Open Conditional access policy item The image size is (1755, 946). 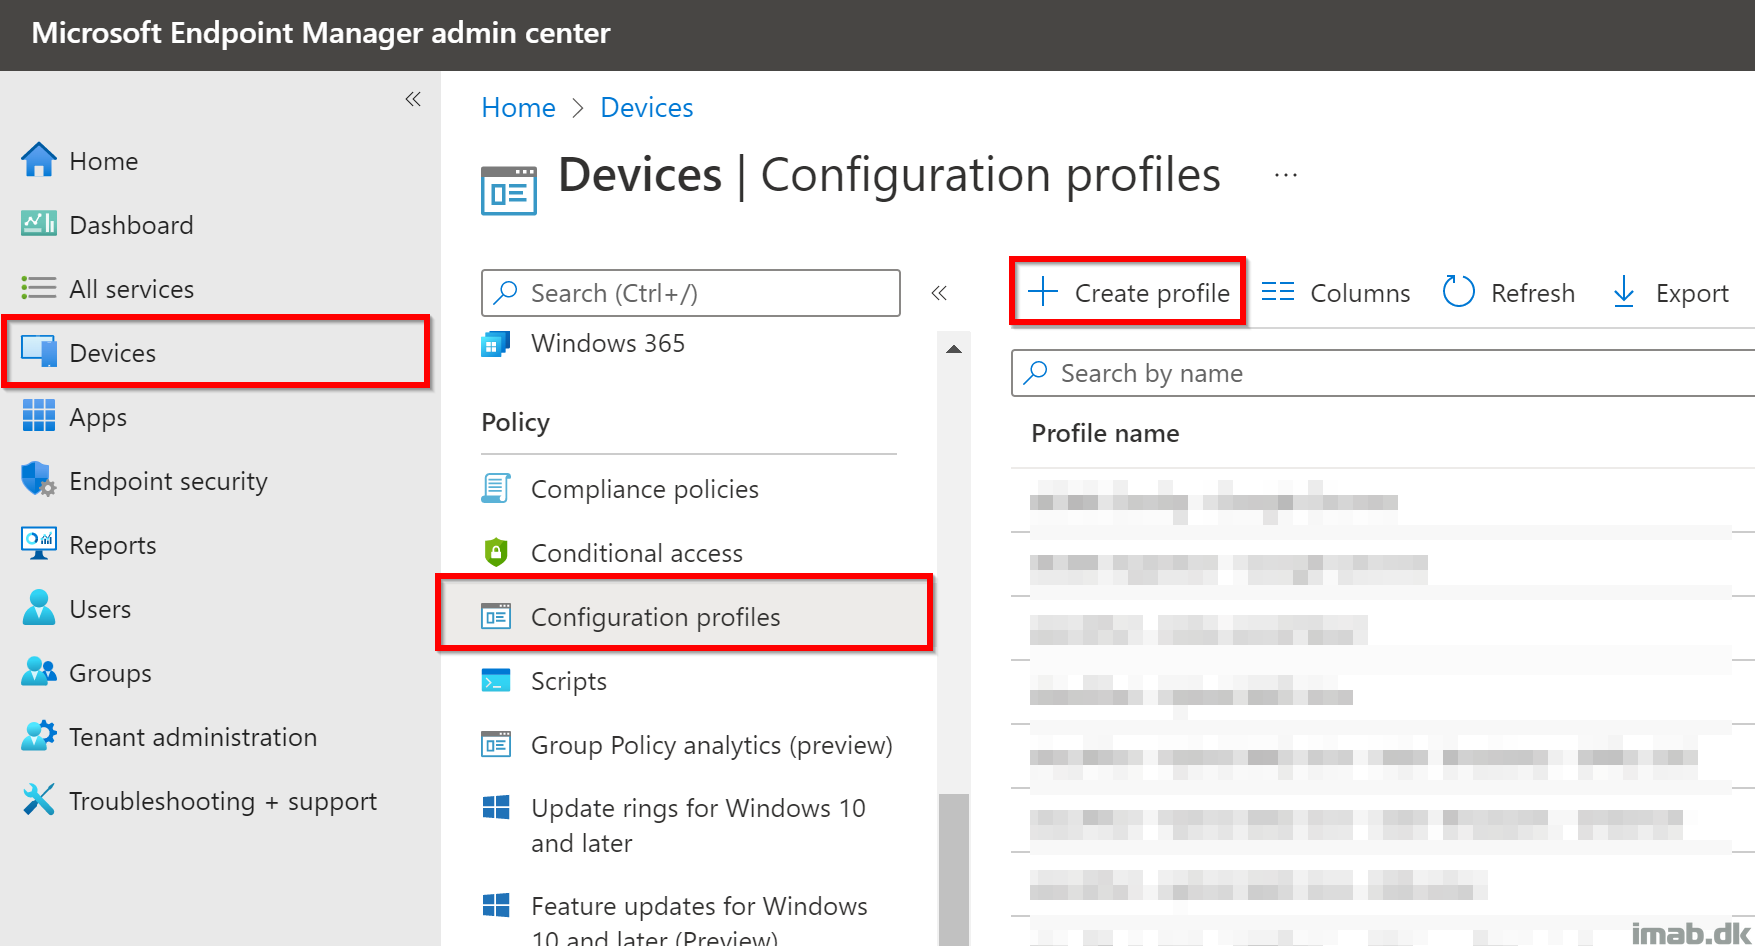click(637, 553)
